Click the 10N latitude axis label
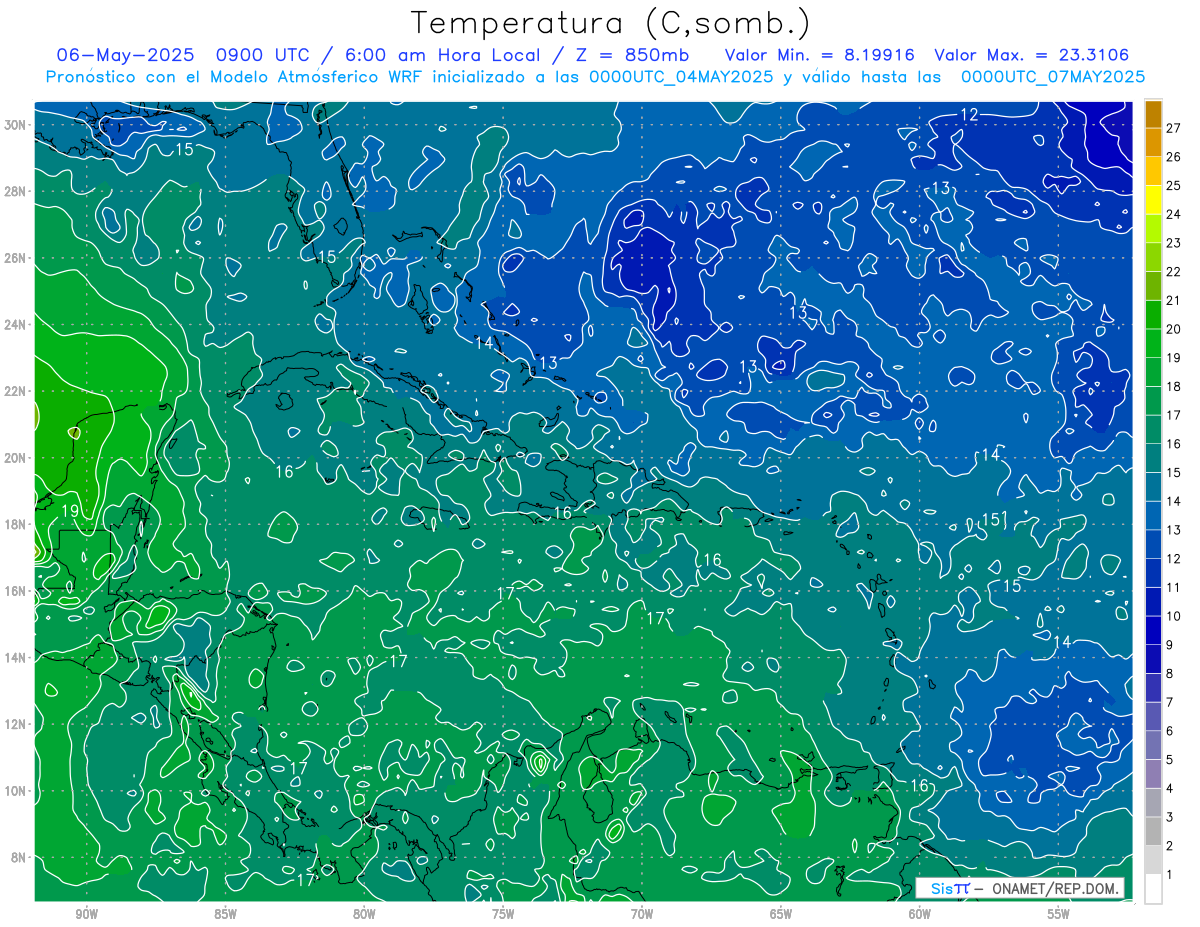 (15, 791)
